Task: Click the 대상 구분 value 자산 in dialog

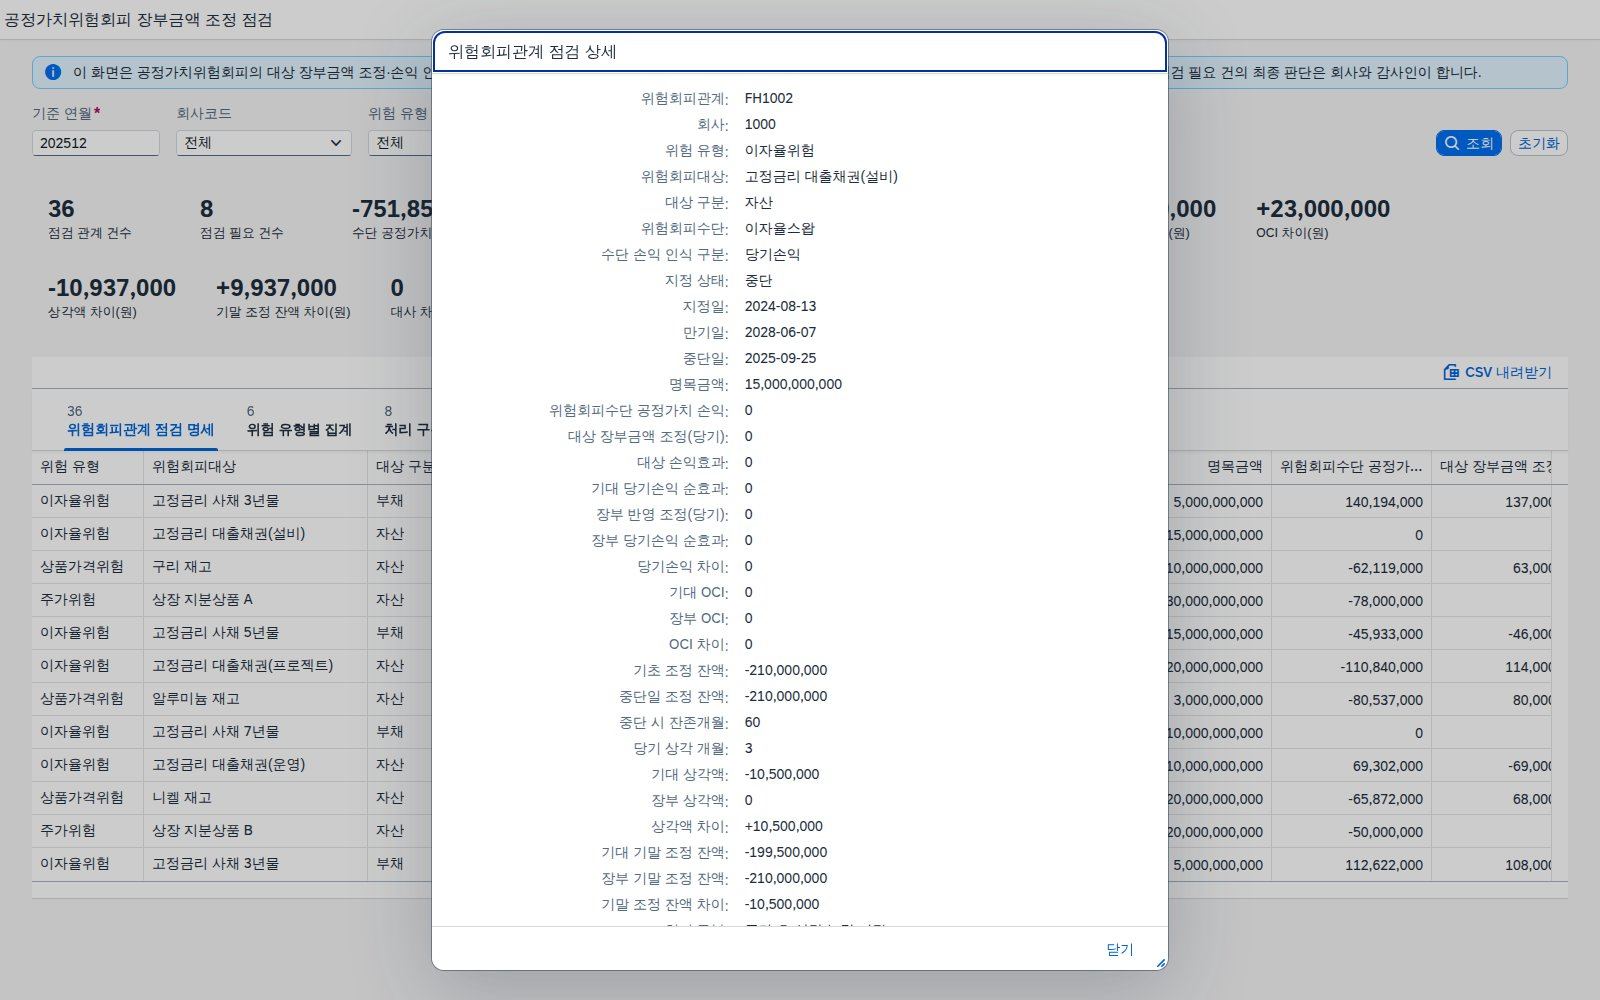Action: click(x=758, y=202)
